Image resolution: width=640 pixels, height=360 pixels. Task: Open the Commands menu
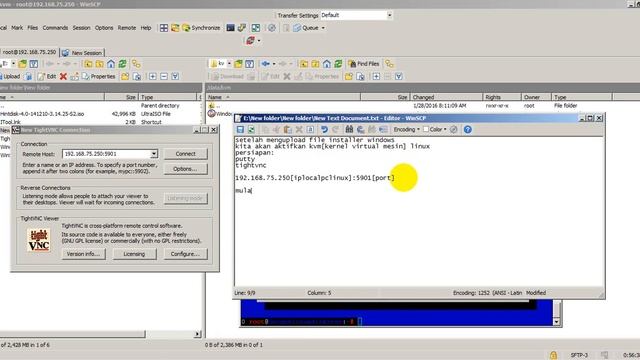55,28
